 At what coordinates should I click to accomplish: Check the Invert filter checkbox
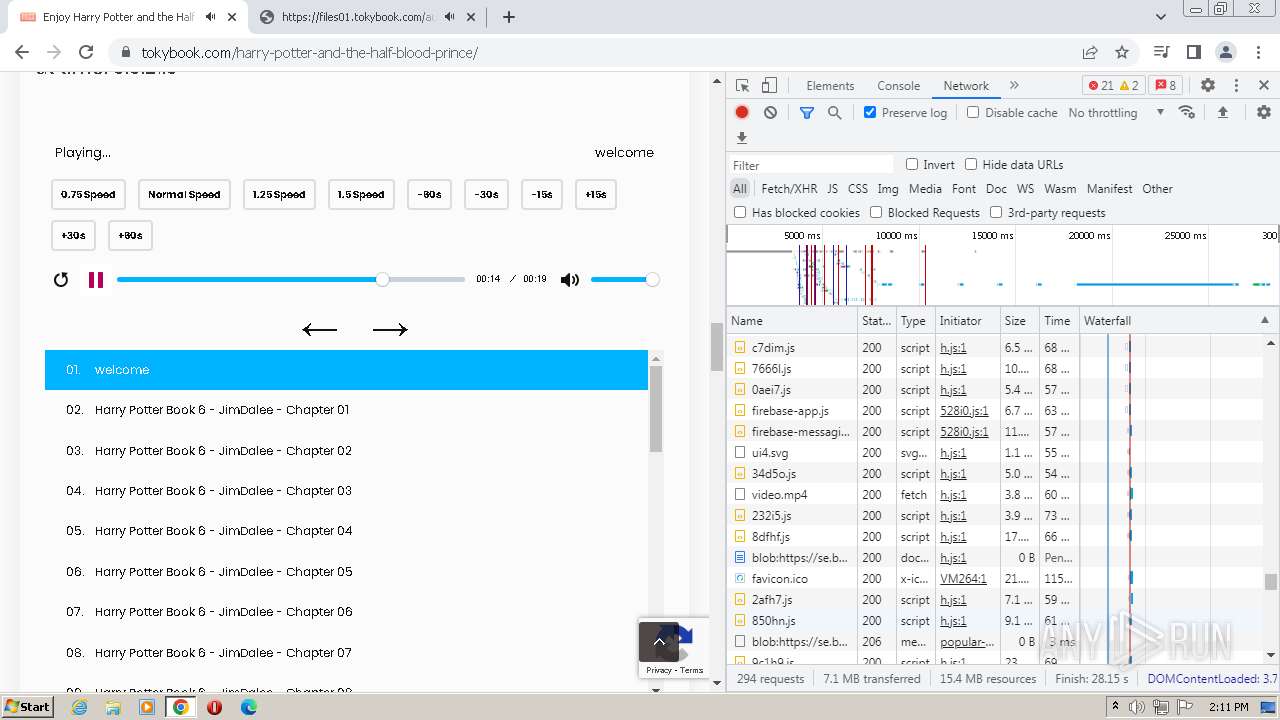tap(912, 164)
